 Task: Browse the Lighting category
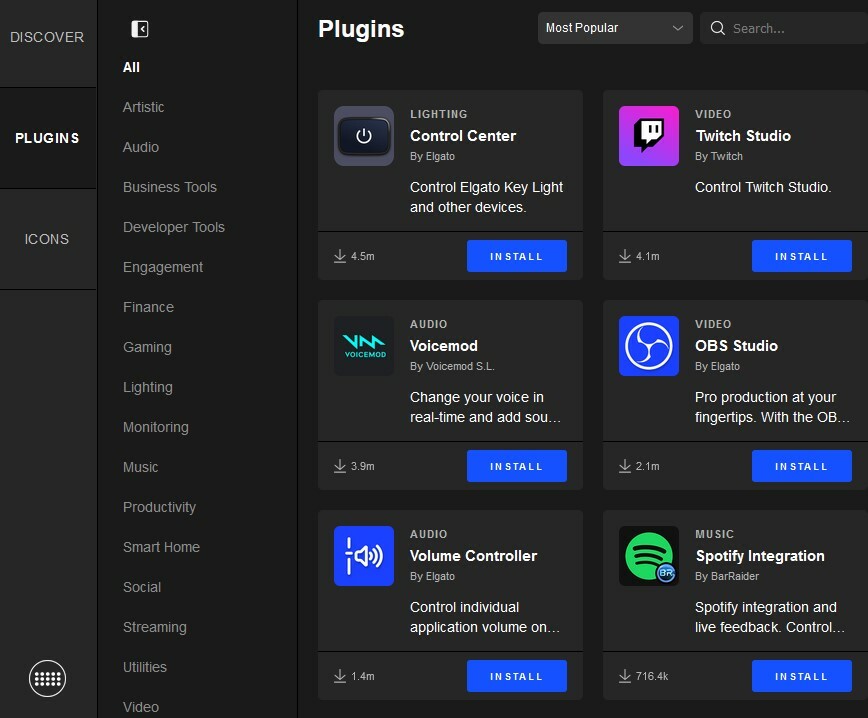(148, 387)
